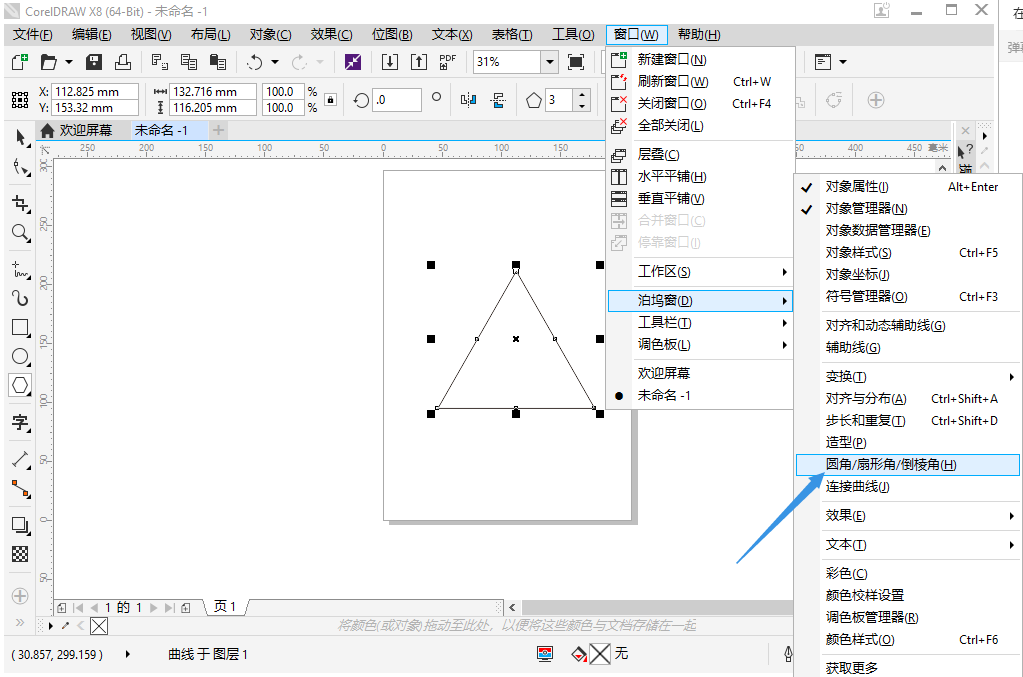
Task: Click the add new tab plus button
Action: [219, 130]
